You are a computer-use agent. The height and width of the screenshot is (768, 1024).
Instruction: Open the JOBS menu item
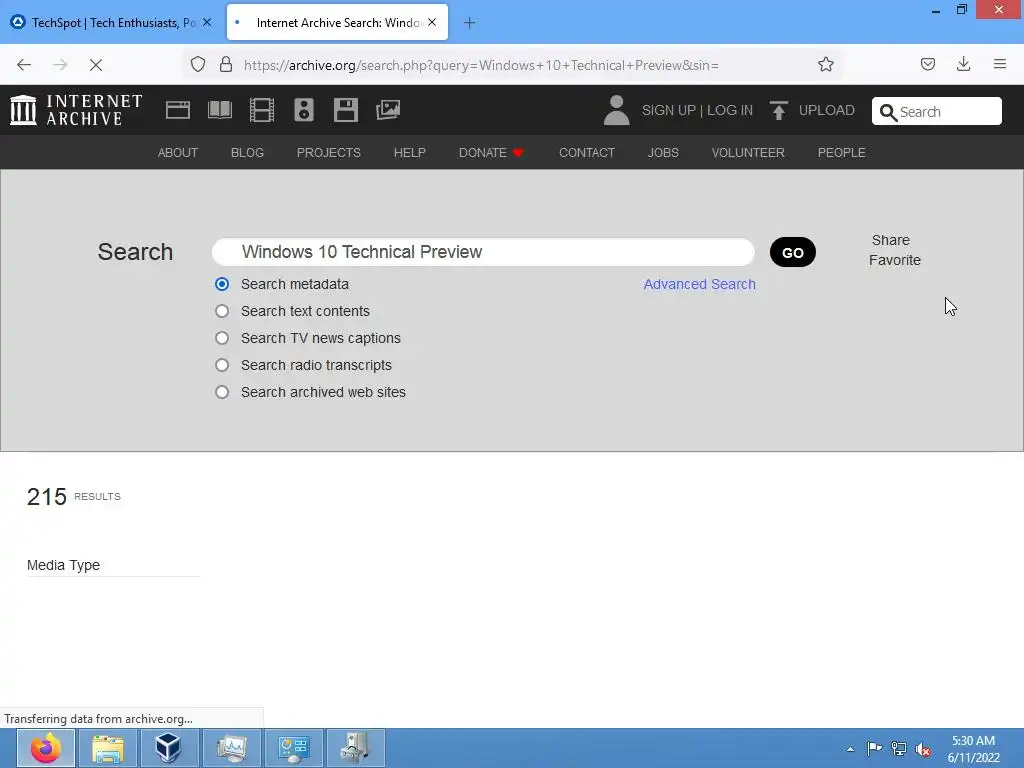[x=663, y=153]
